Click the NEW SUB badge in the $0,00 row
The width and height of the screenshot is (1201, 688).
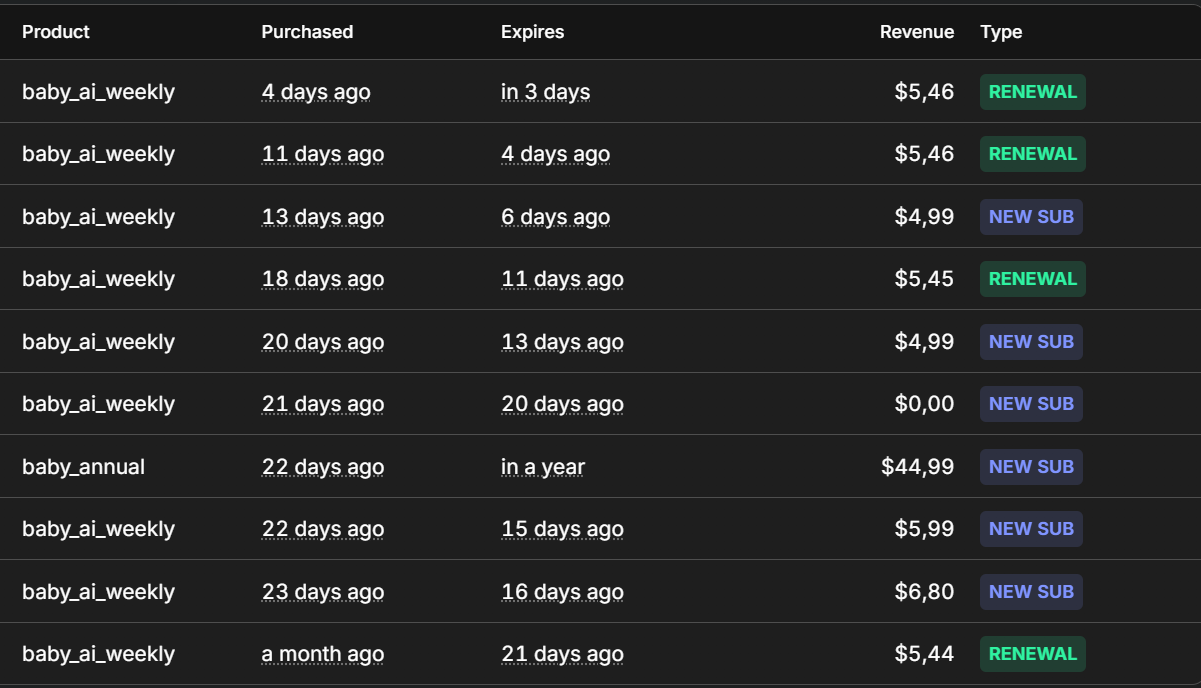point(1031,404)
